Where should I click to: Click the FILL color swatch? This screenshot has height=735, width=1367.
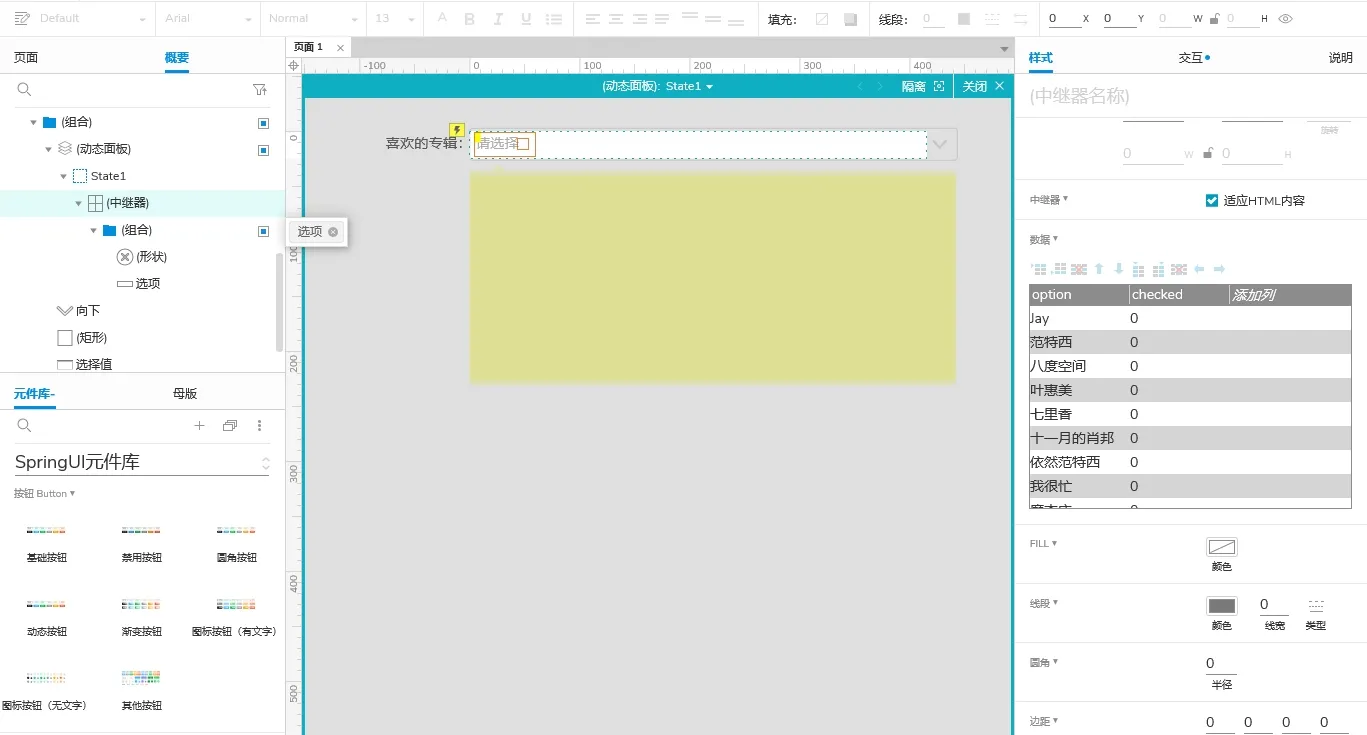pyautogui.click(x=1221, y=547)
